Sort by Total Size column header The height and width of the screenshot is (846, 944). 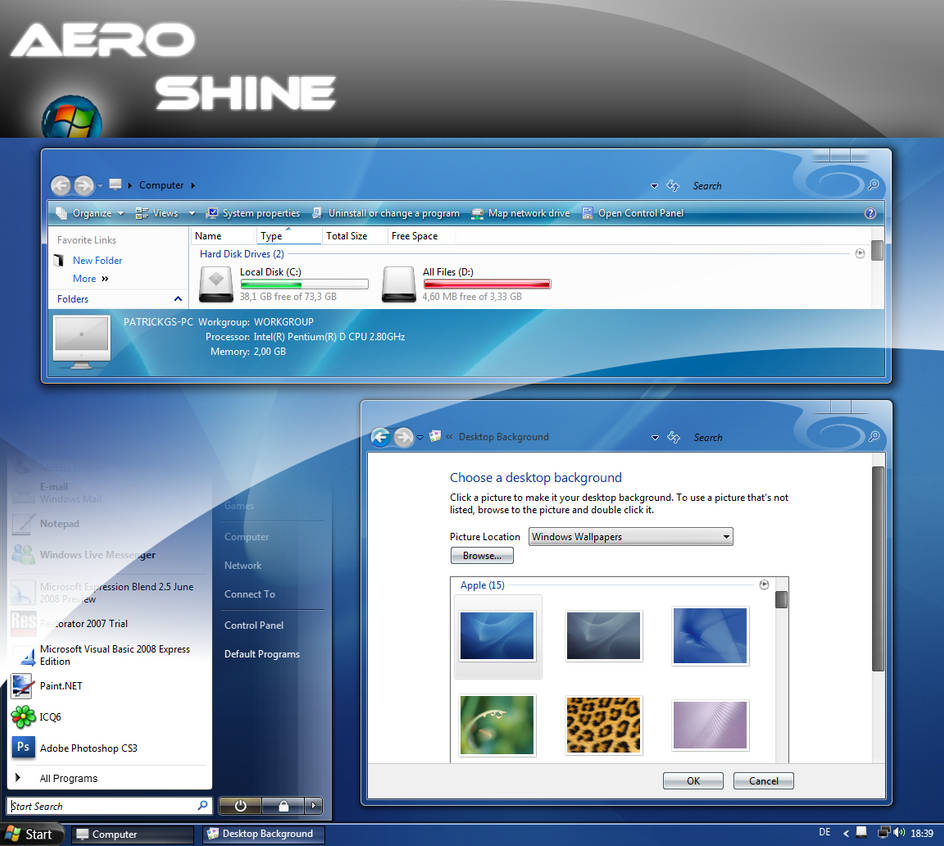point(353,236)
